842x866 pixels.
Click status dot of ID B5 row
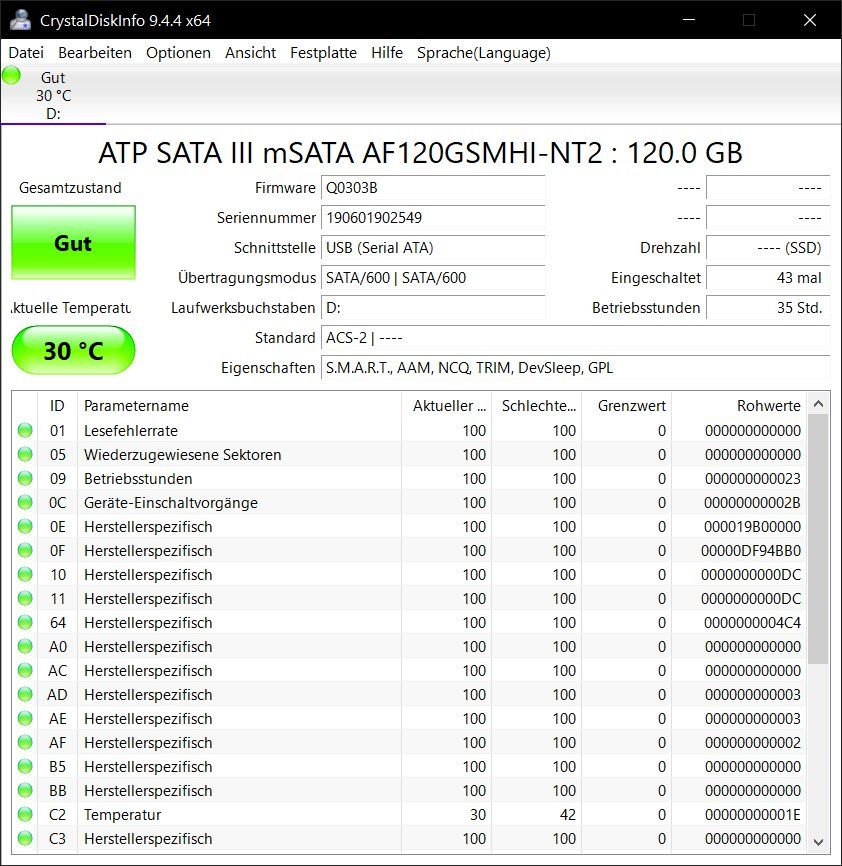tap(25, 767)
